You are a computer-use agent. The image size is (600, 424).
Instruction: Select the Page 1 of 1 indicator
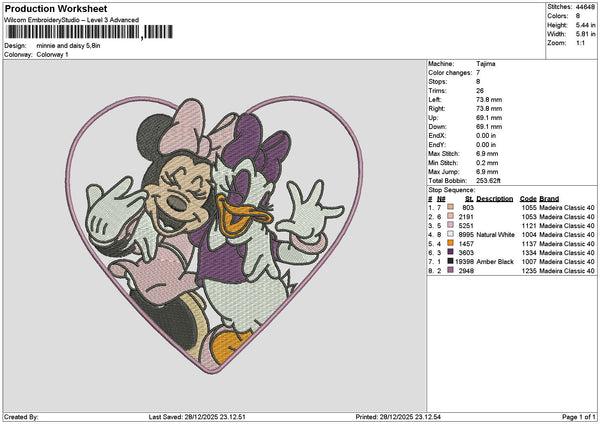579,417
